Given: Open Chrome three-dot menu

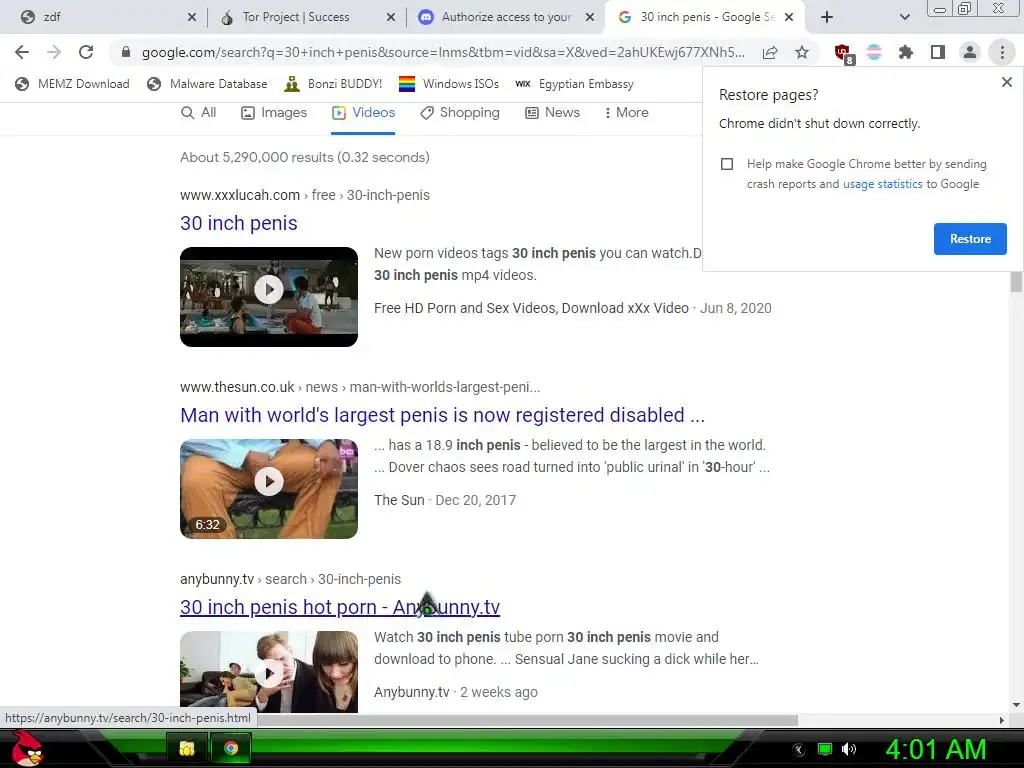Looking at the screenshot, I should click(1002, 52).
